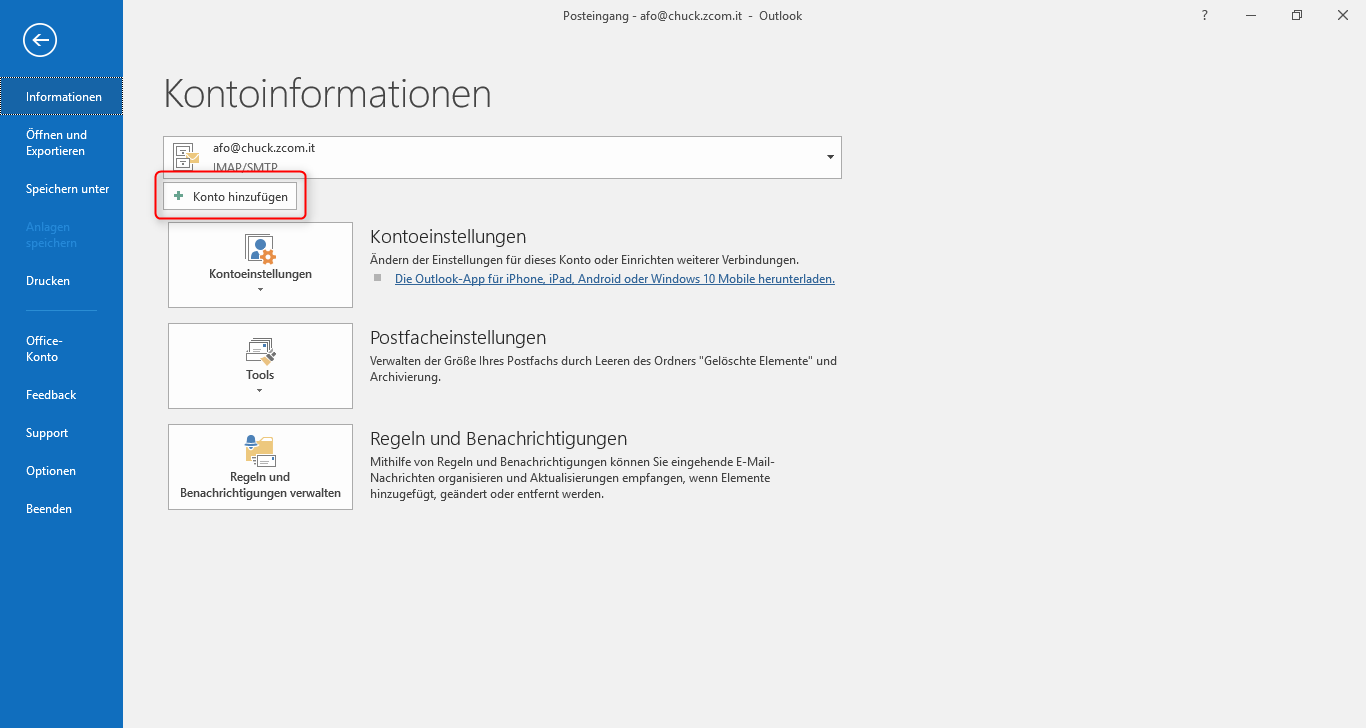Expand the arrow under the Tools label
This screenshot has width=1366, height=728.
260,391
